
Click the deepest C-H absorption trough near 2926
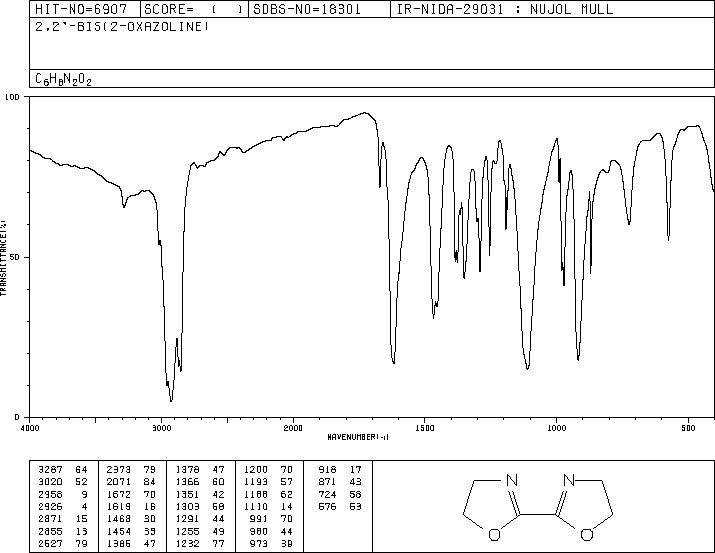pos(171,400)
